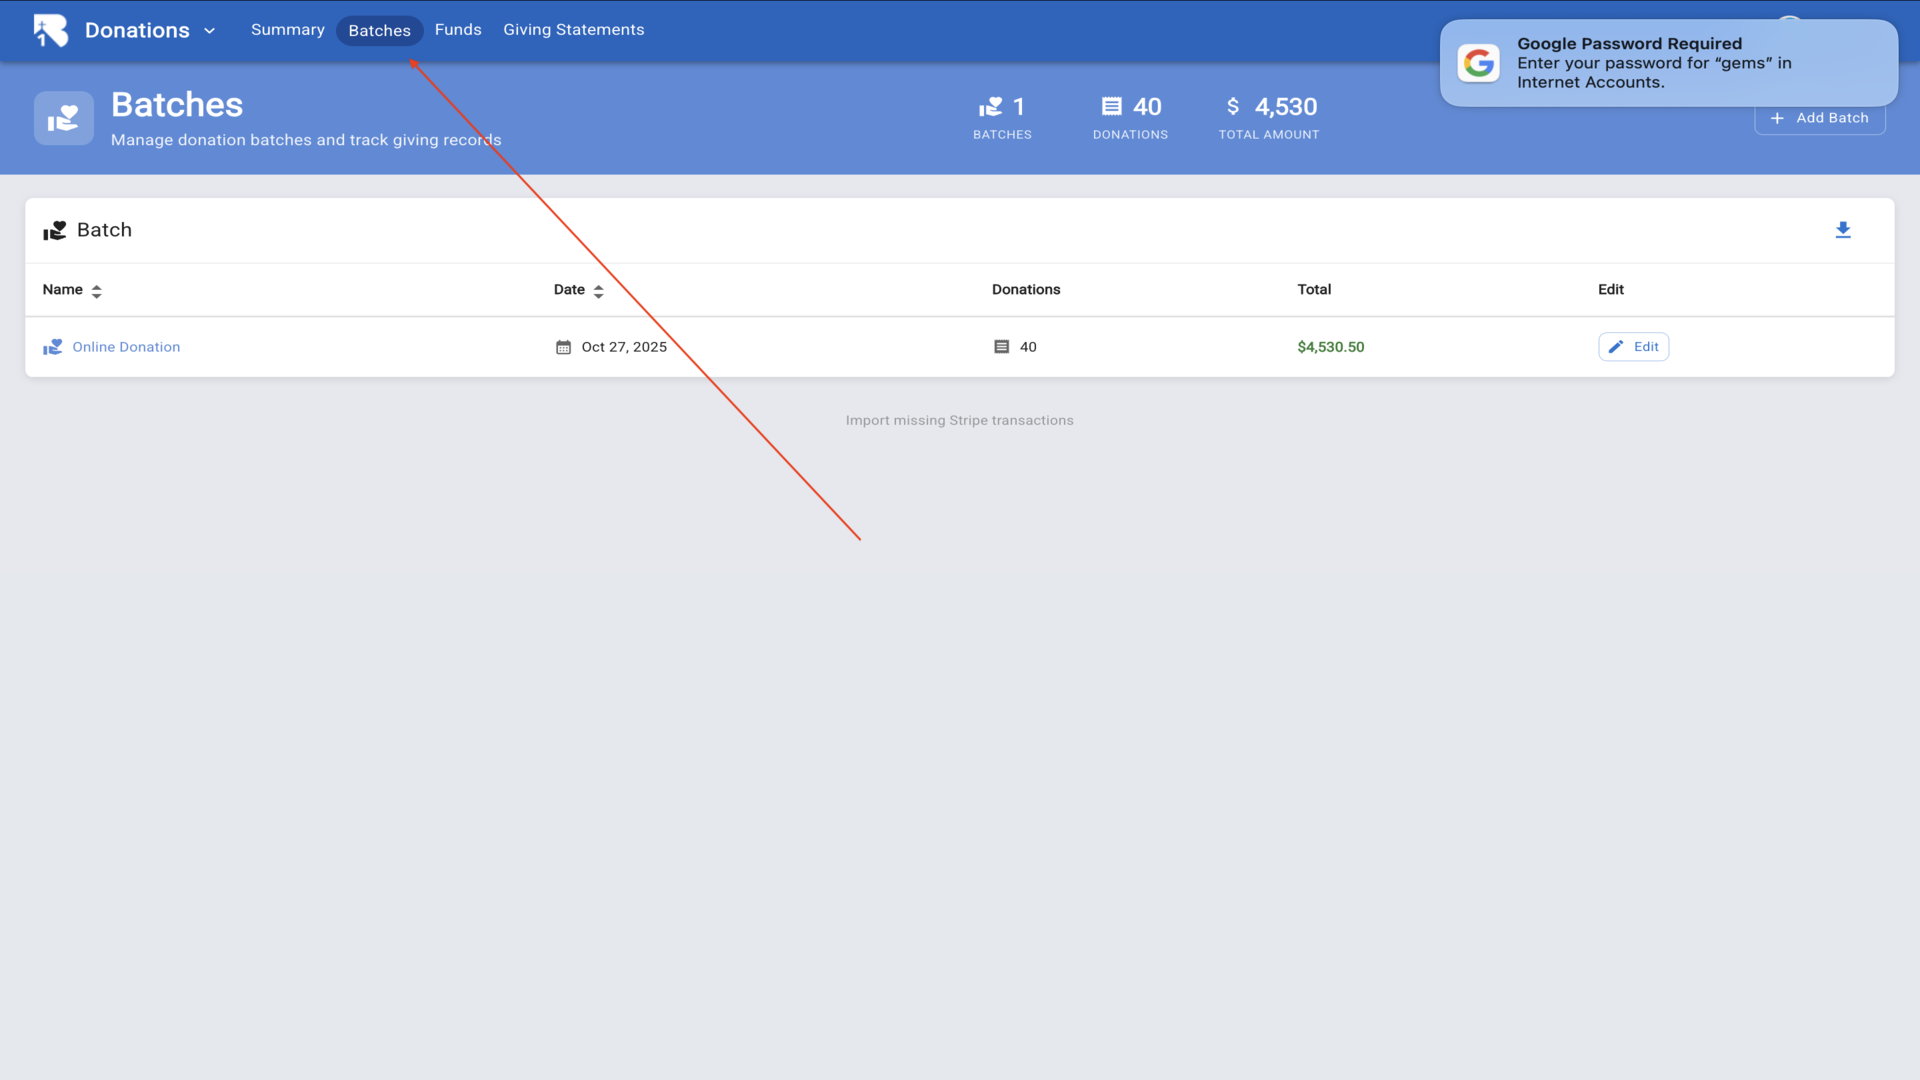Click the donations list icon beside 40

coord(1001,347)
